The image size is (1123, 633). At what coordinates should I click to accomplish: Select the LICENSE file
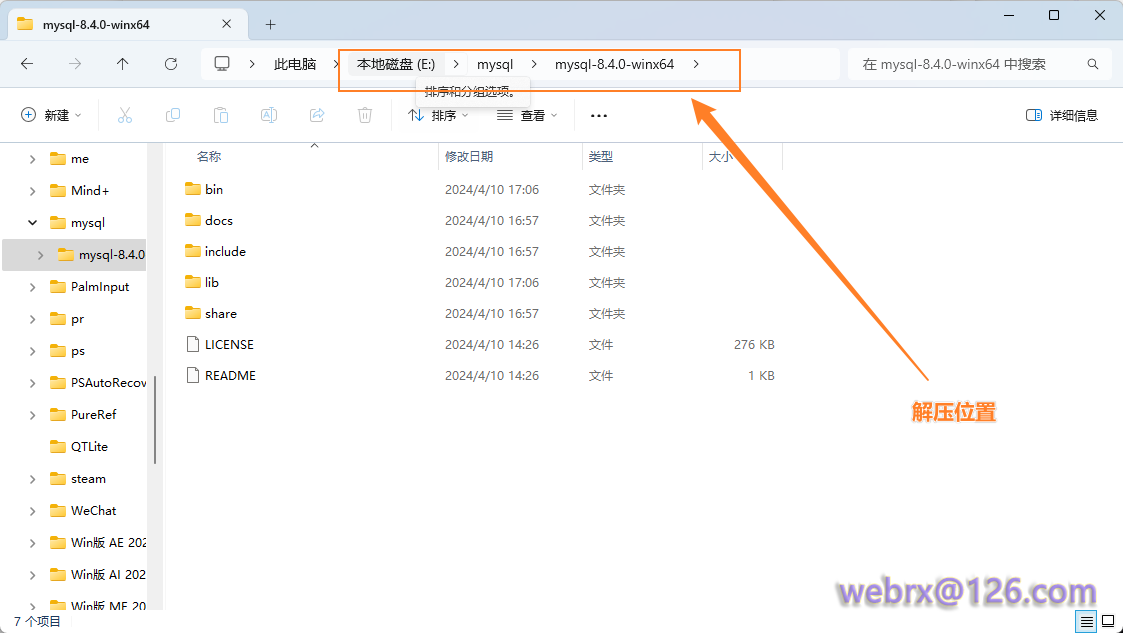[229, 344]
